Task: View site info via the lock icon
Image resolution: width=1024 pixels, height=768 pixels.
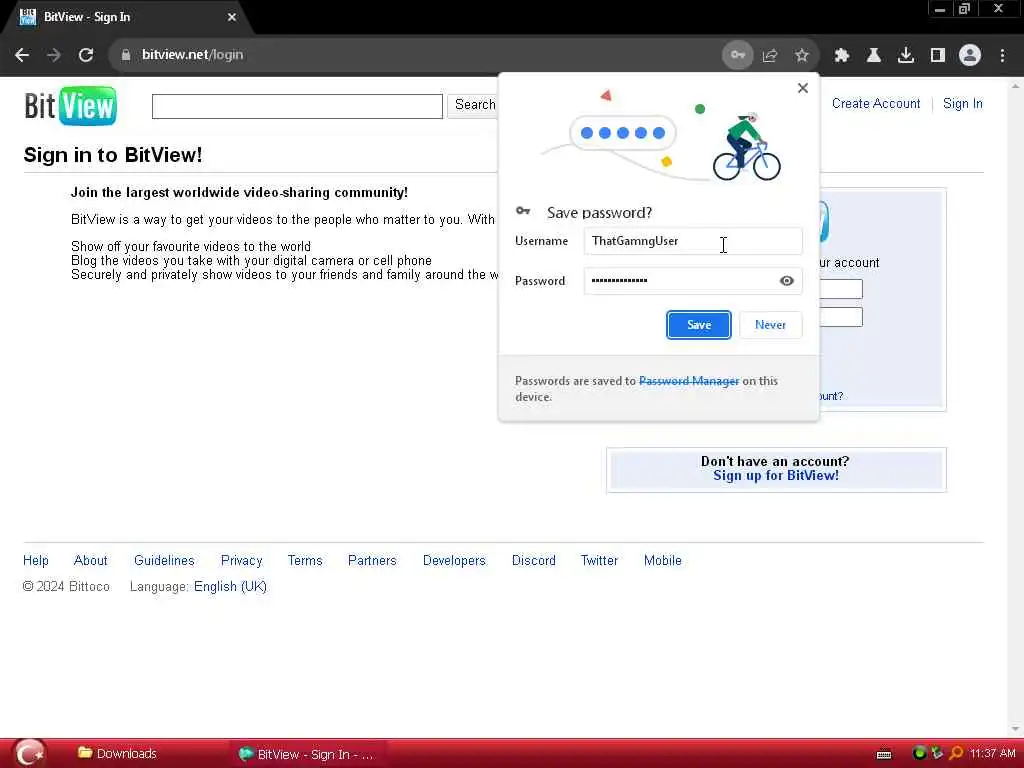Action: click(x=125, y=55)
